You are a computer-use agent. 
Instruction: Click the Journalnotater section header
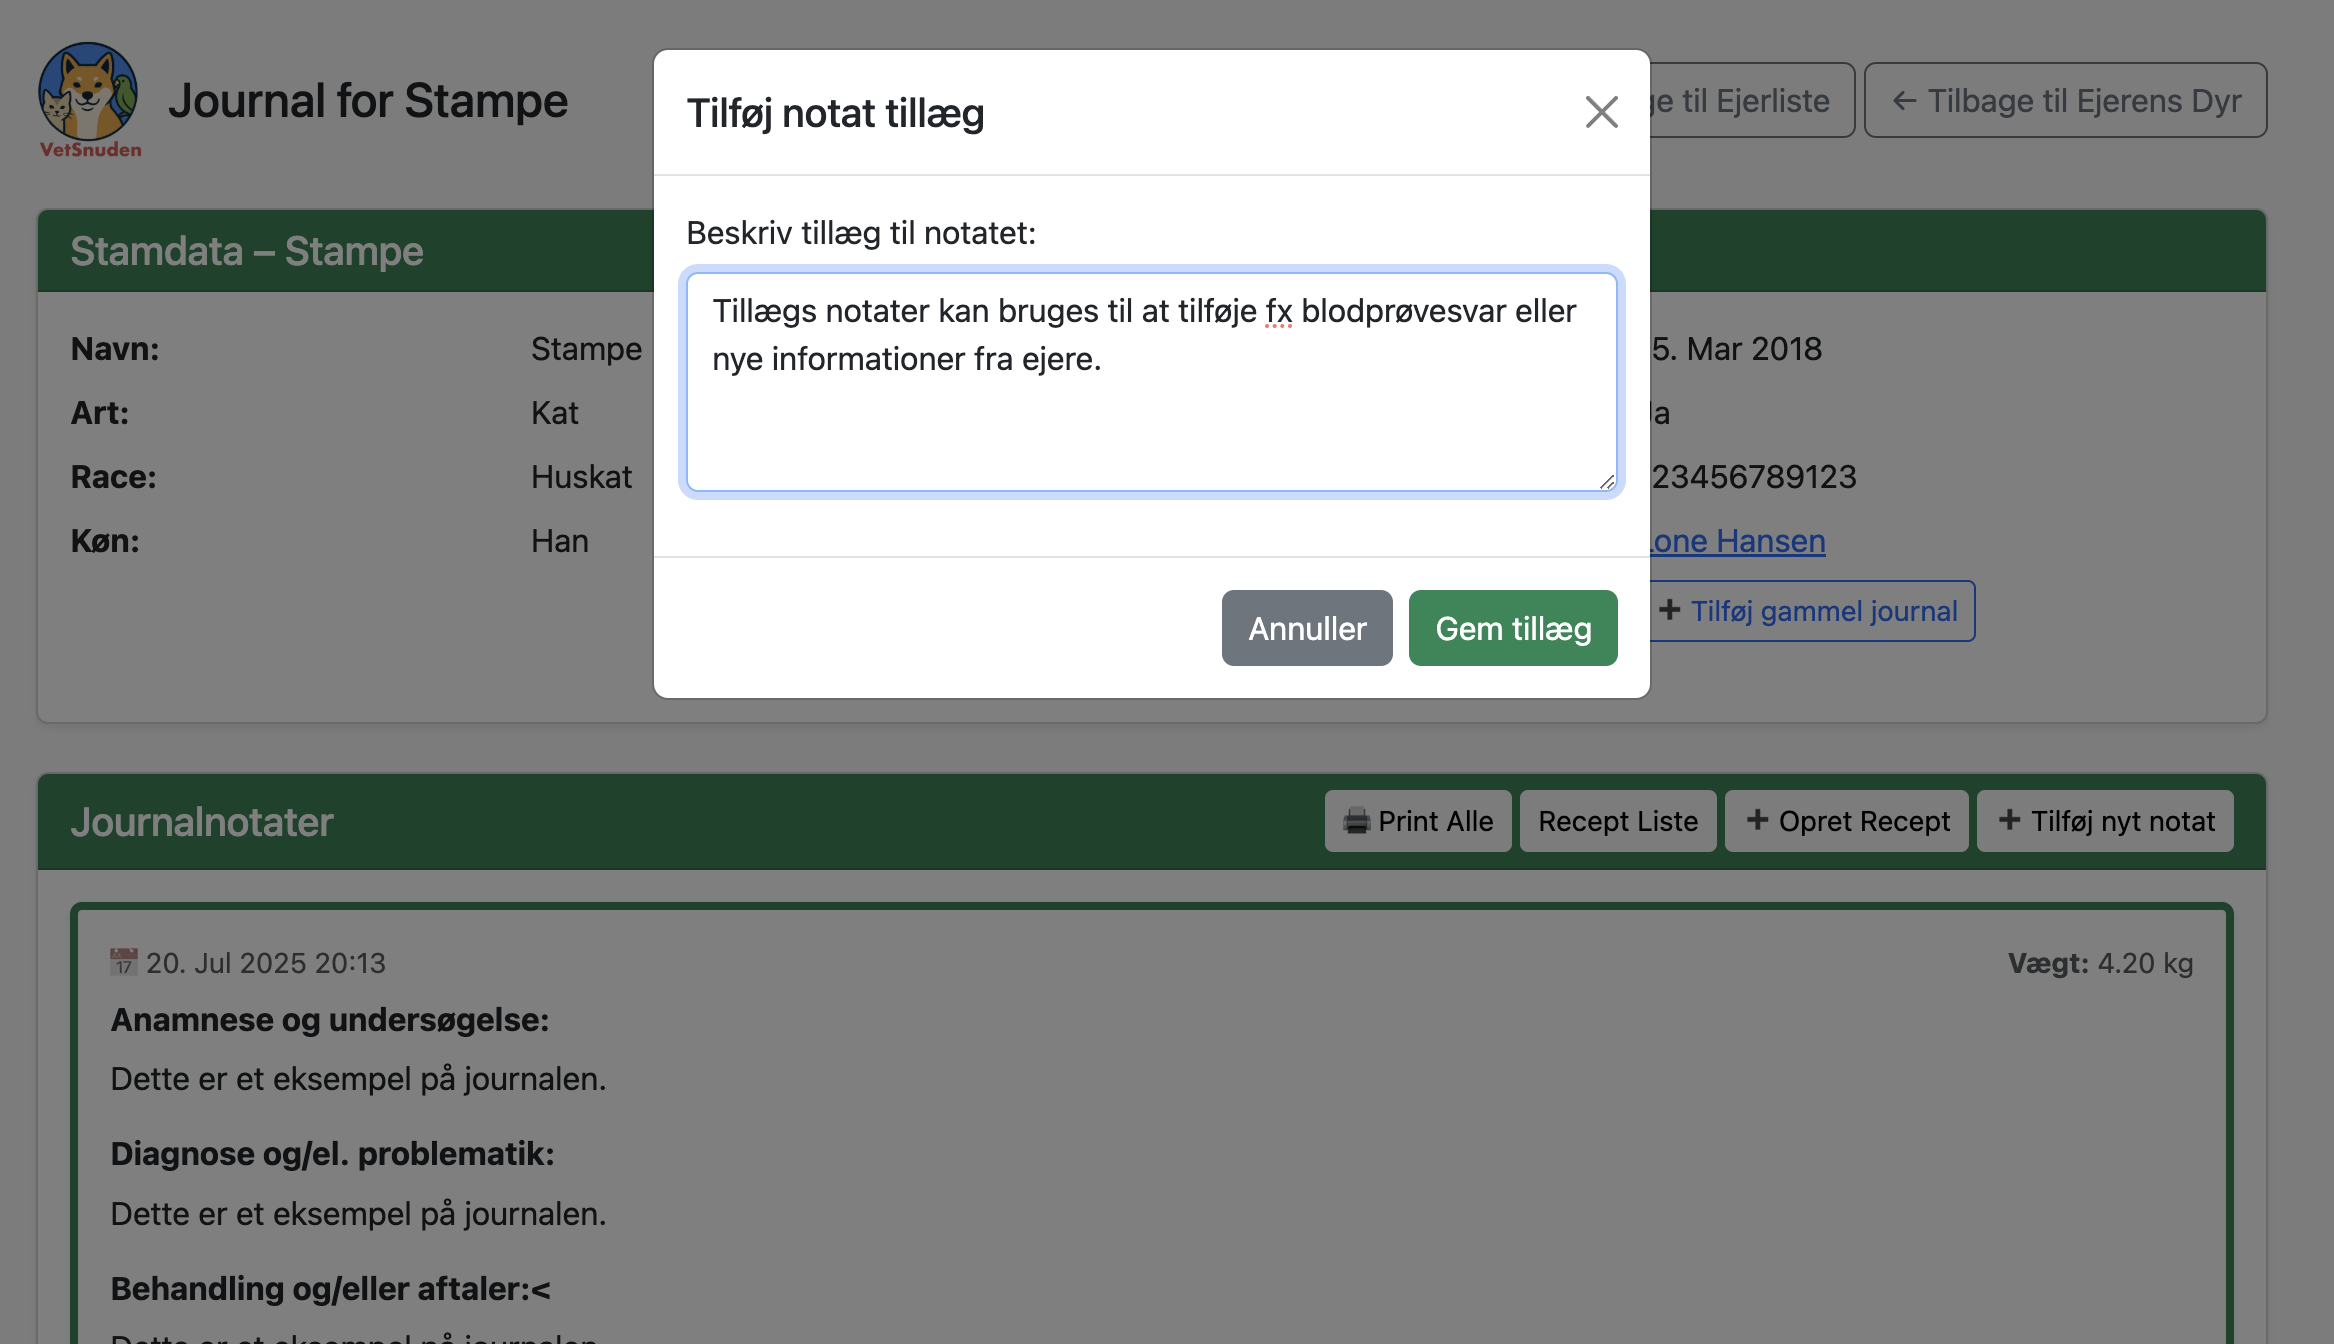tap(202, 820)
